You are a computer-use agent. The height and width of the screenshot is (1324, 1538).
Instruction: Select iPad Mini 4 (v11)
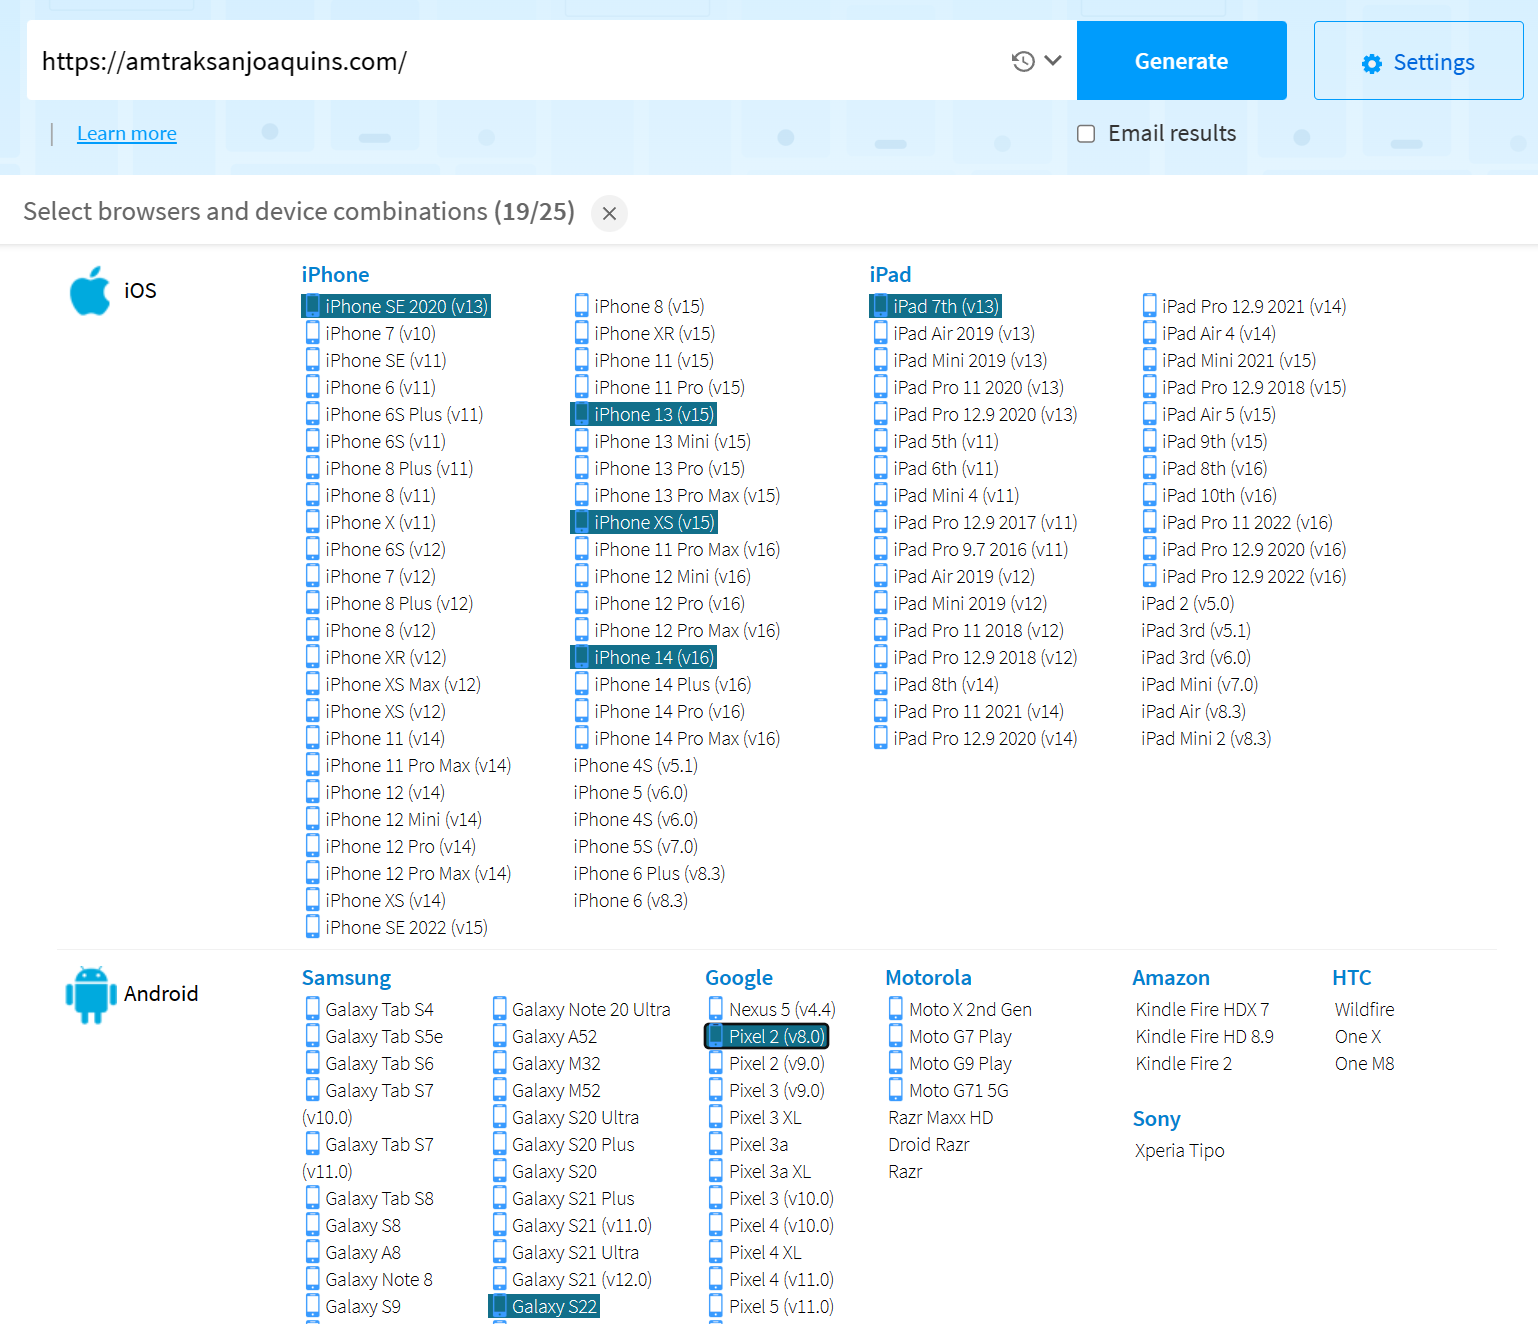(946, 495)
